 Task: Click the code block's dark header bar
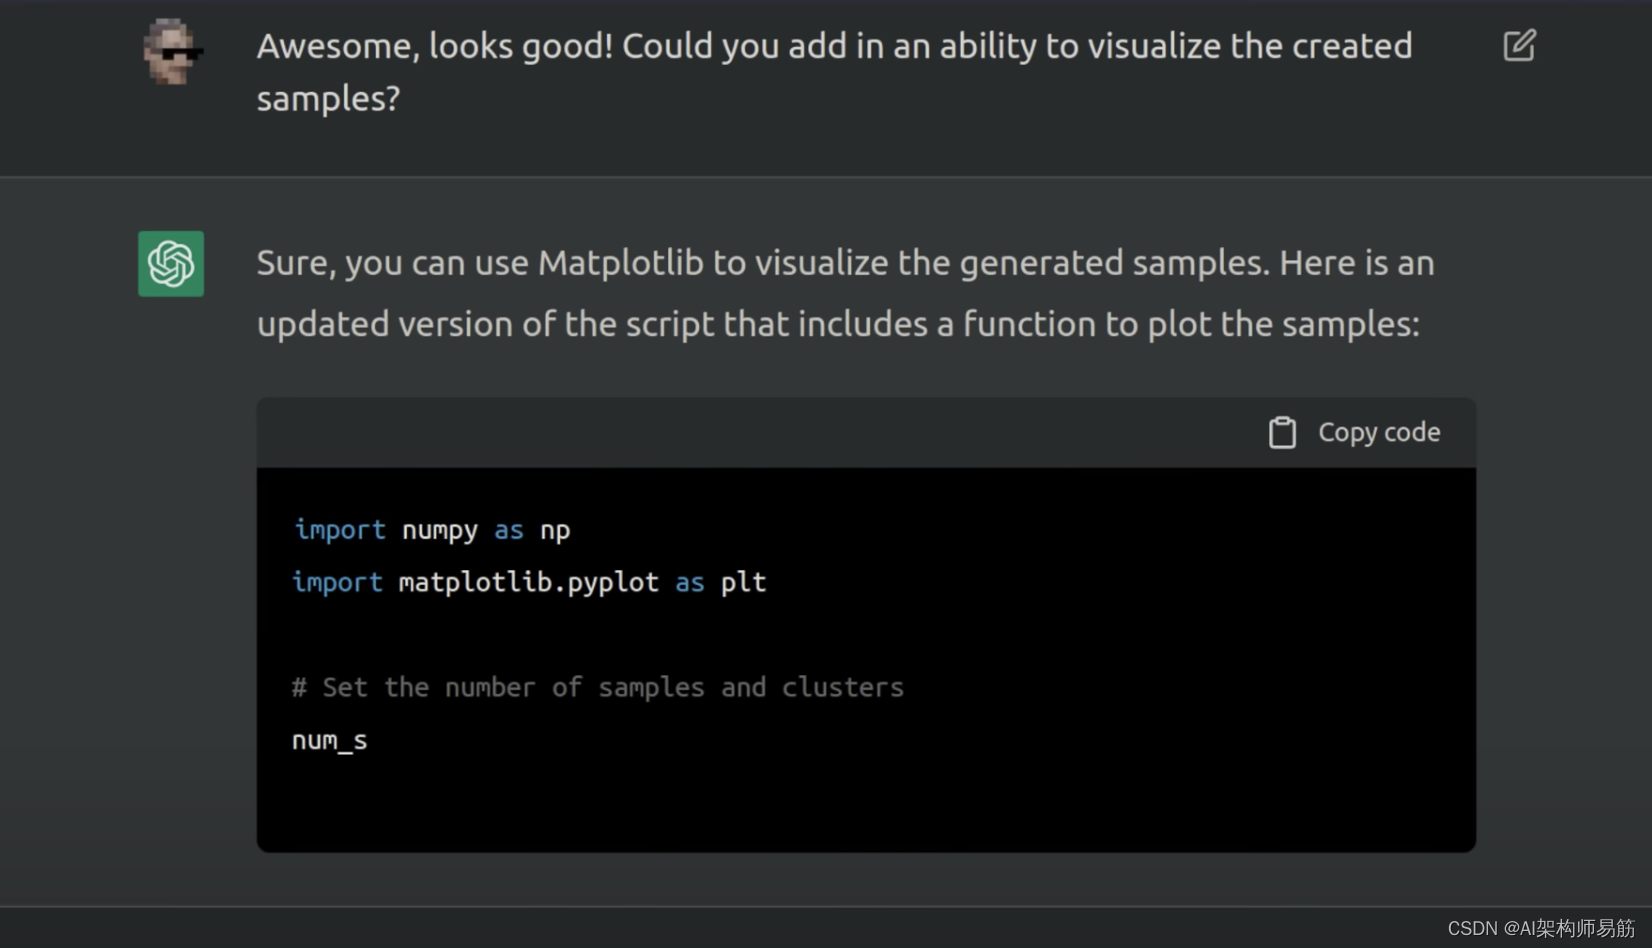click(760, 433)
